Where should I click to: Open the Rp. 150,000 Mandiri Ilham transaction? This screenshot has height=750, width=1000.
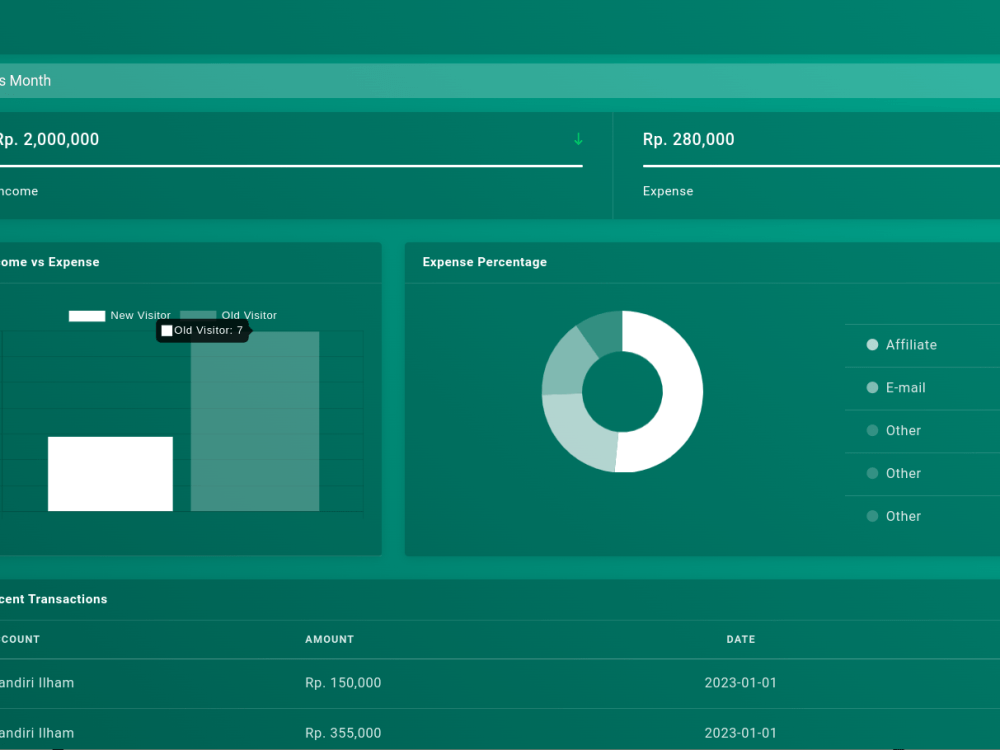point(343,683)
